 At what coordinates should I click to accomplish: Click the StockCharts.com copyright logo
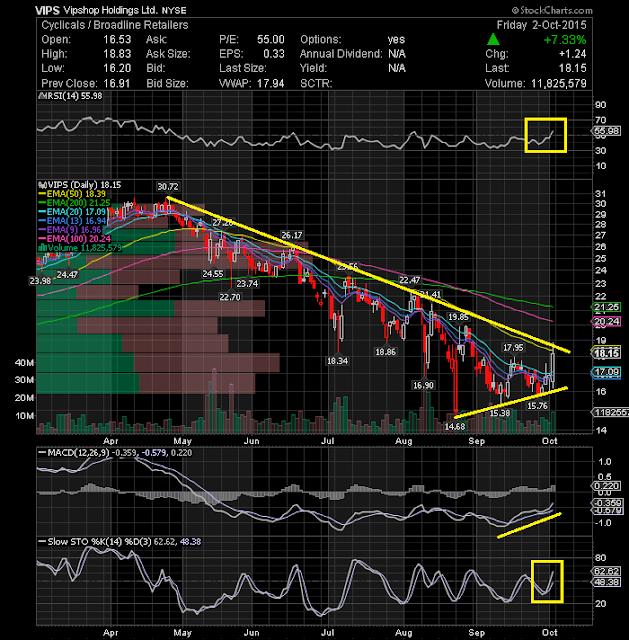552,10
